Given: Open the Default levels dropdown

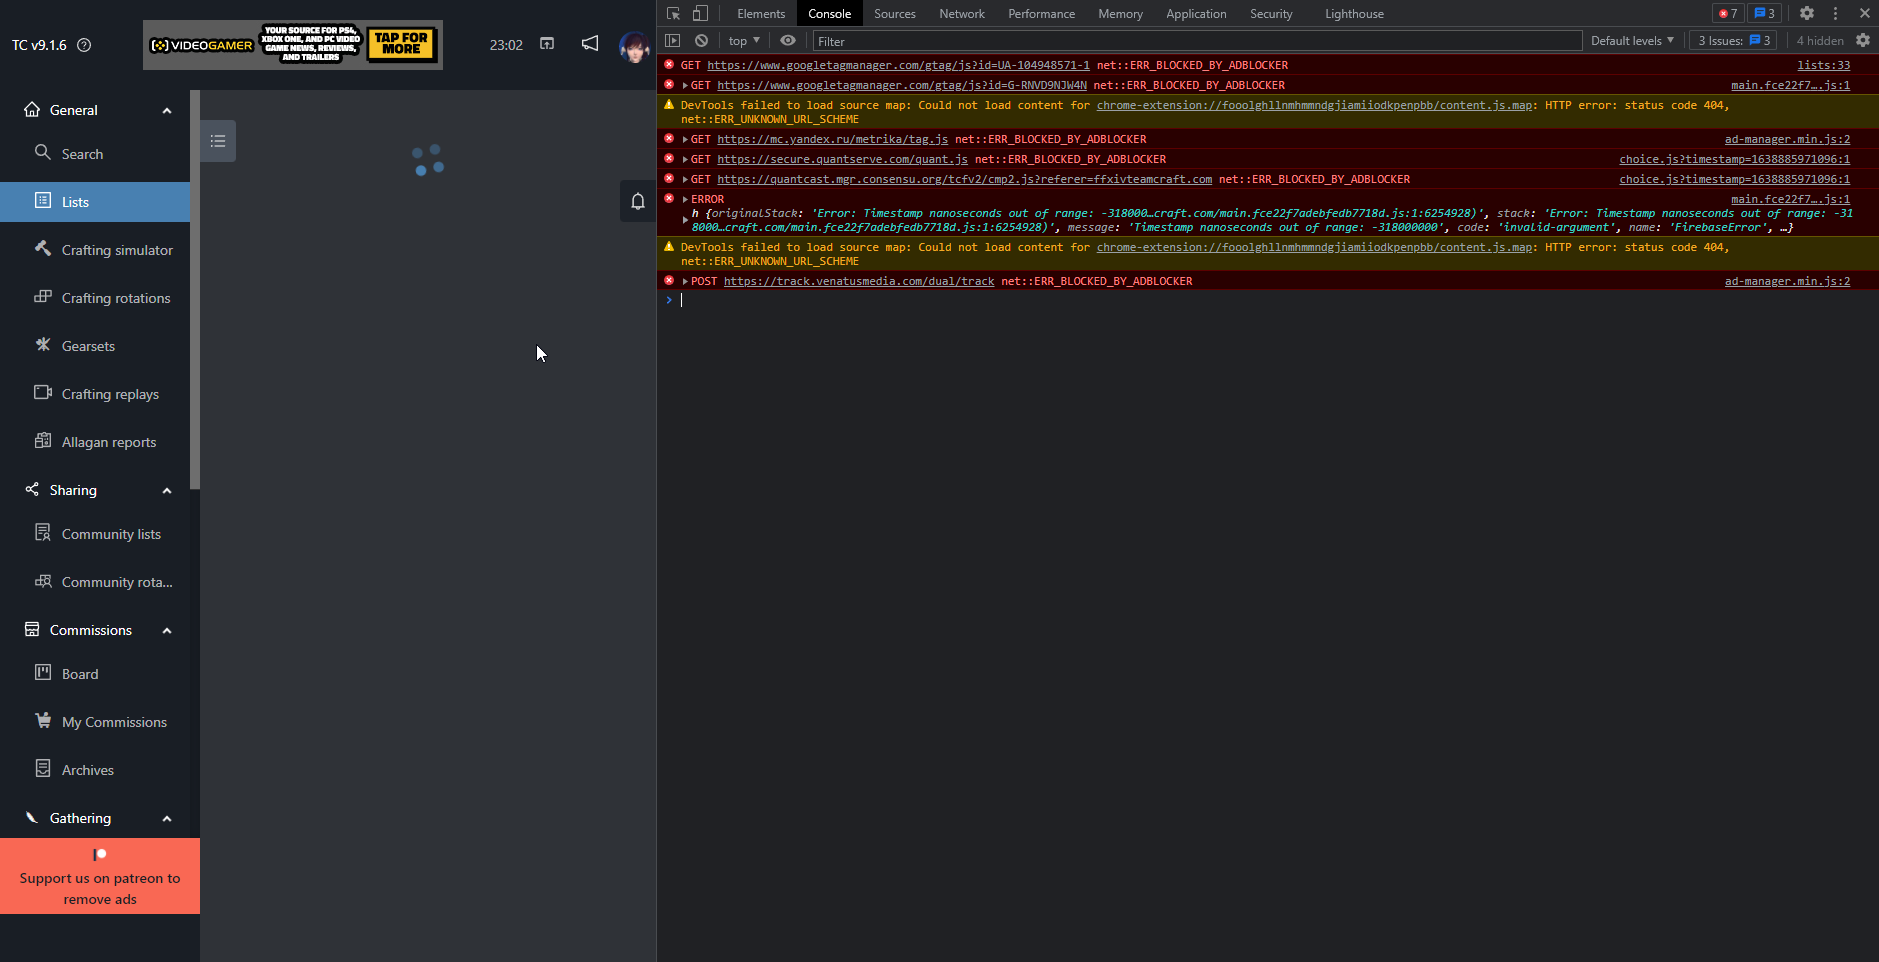Looking at the screenshot, I should pyautogui.click(x=1630, y=40).
